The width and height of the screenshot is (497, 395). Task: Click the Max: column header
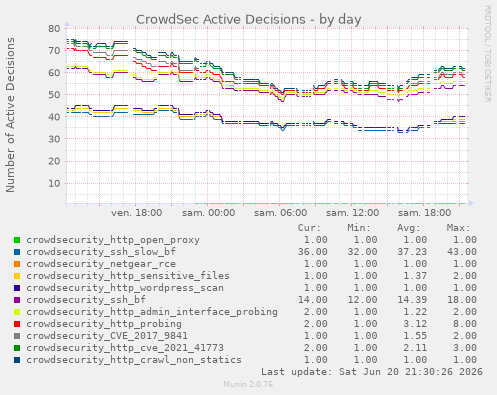(x=458, y=228)
